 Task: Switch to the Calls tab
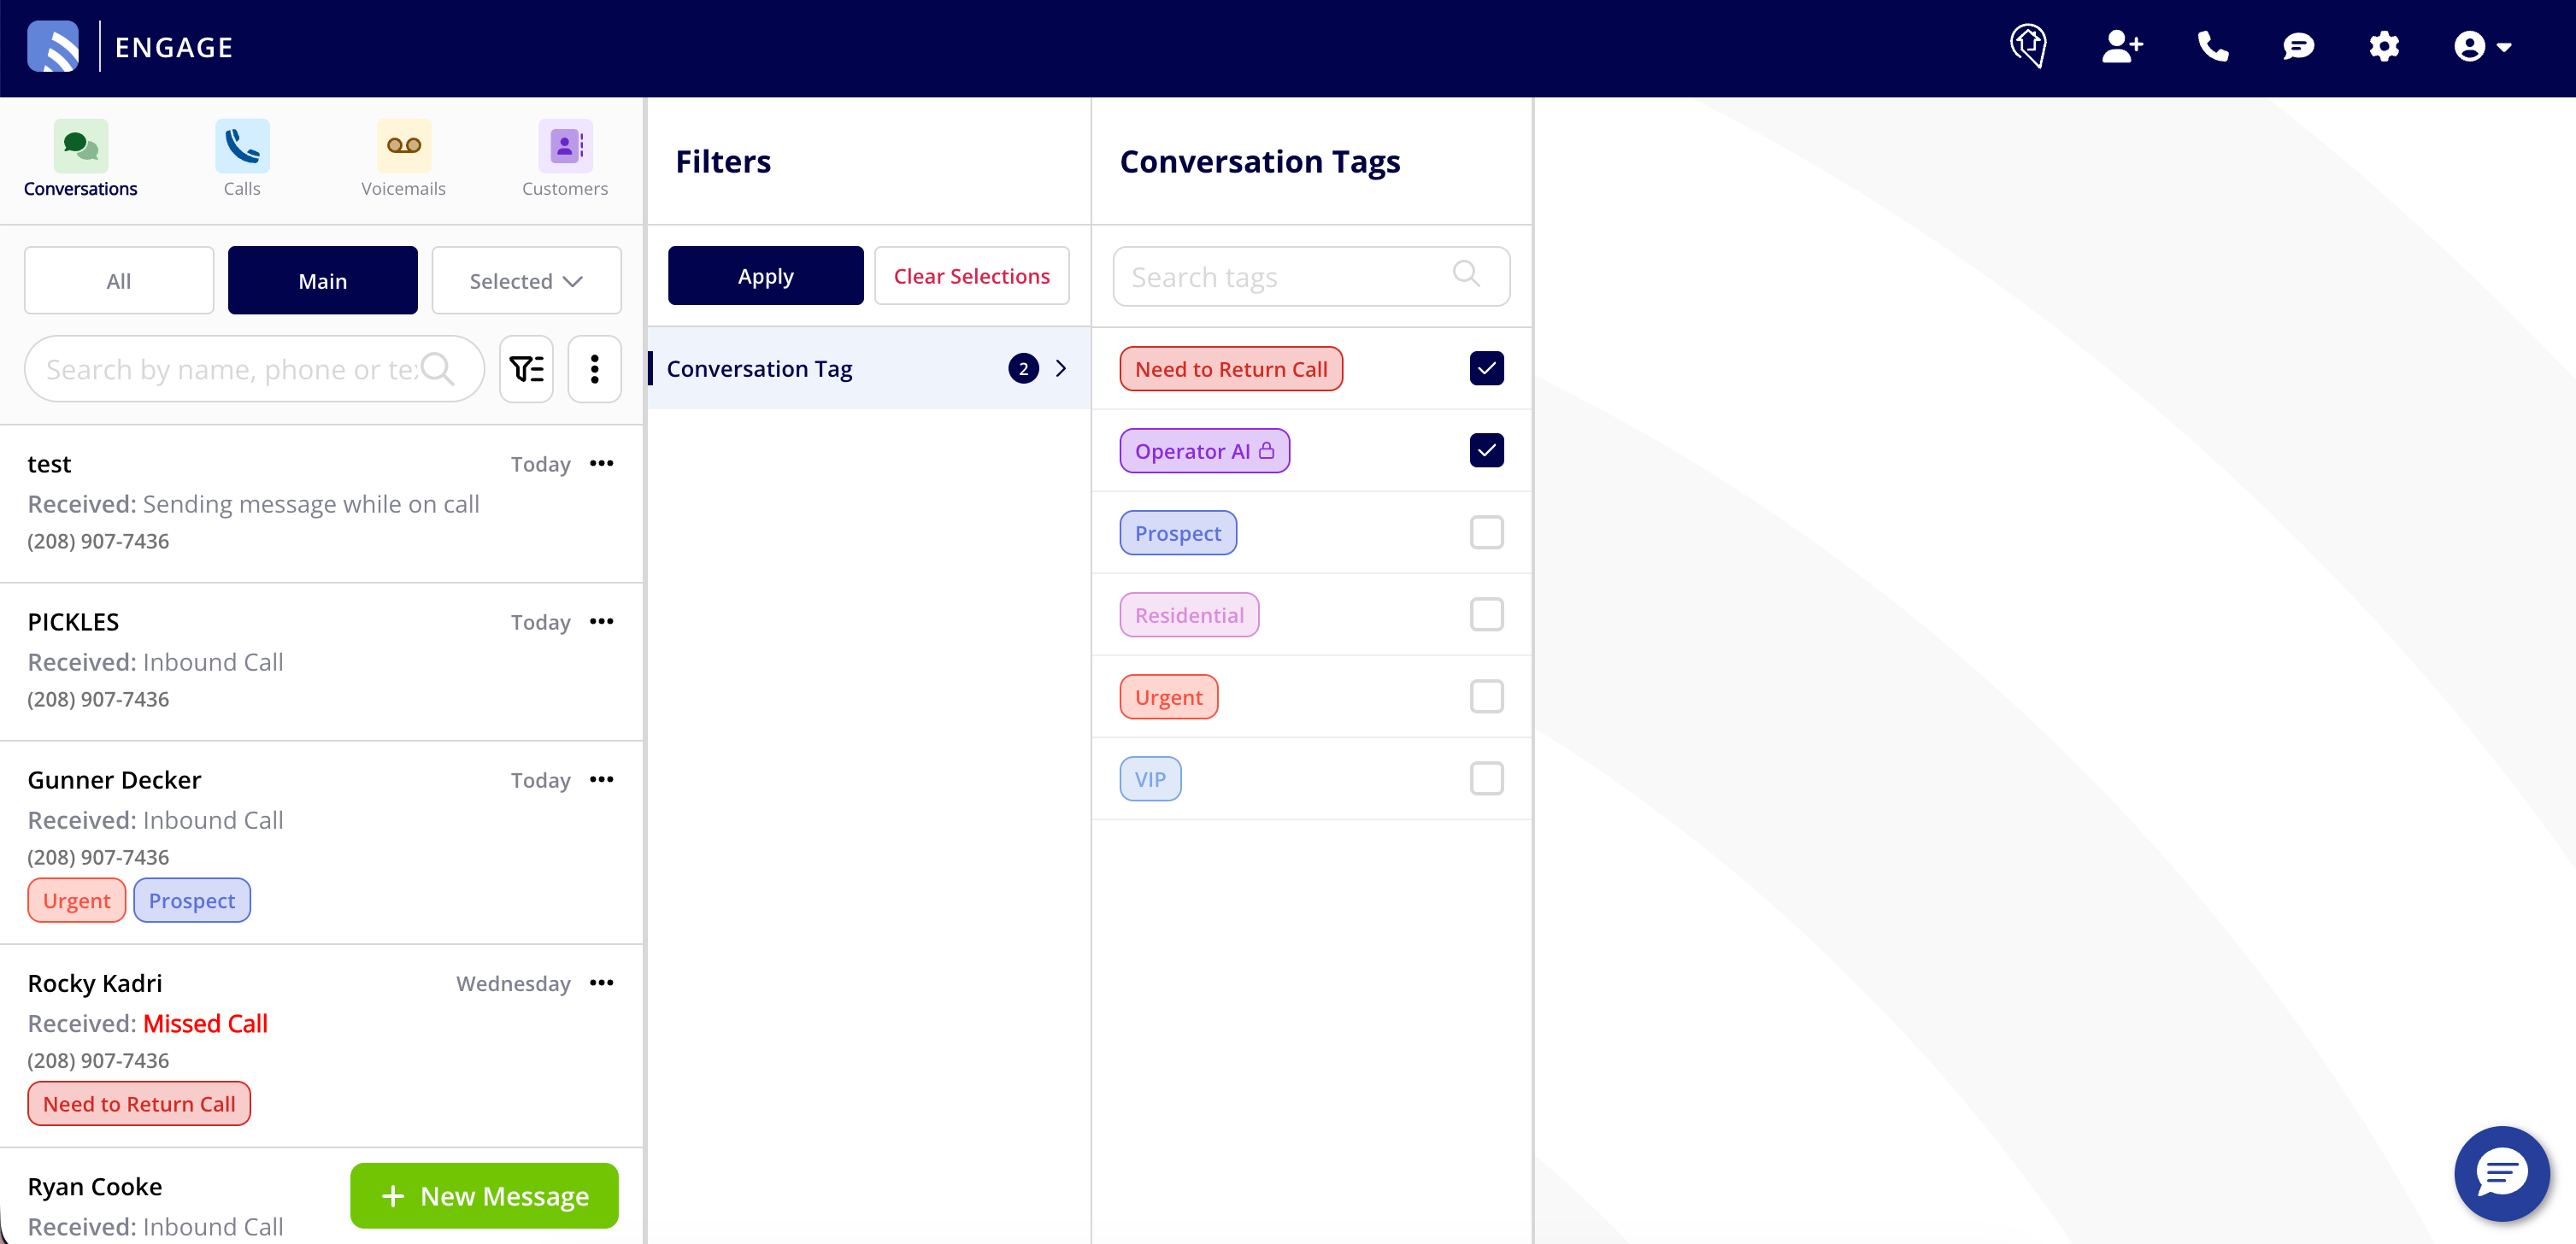(x=242, y=160)
